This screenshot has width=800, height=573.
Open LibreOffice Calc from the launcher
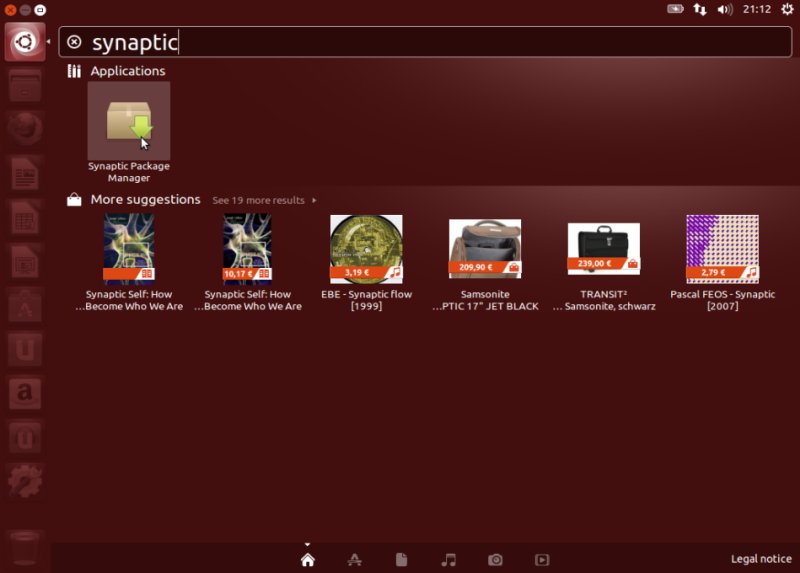tap(24, 217)
